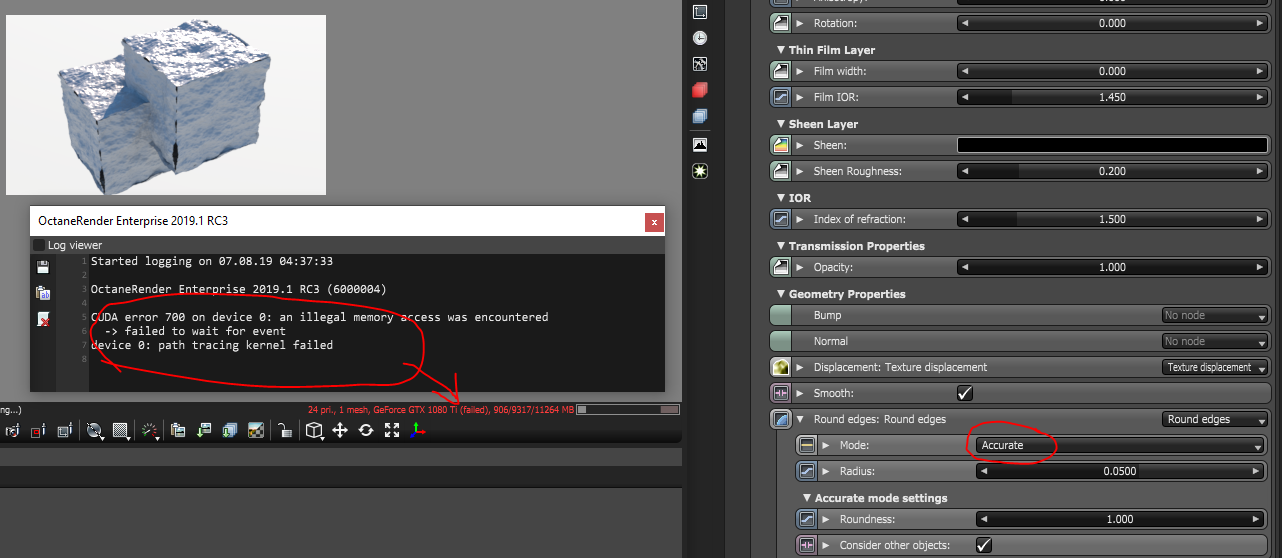Click the mountain image icon in the sidebar
This screenshot has height=558, width=1282.
click(700, 144)
